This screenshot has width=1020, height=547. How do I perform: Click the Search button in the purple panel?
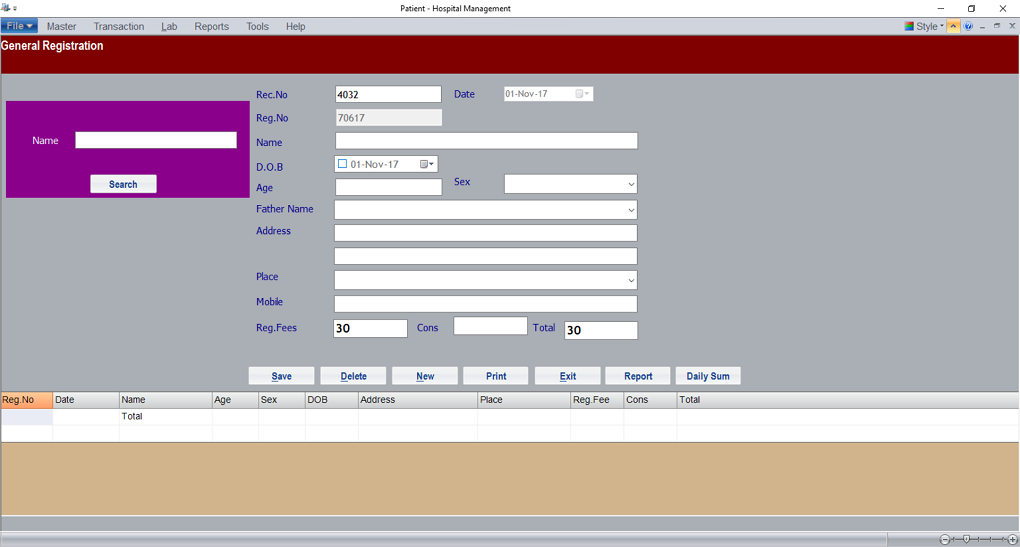[x=123, y=184]
